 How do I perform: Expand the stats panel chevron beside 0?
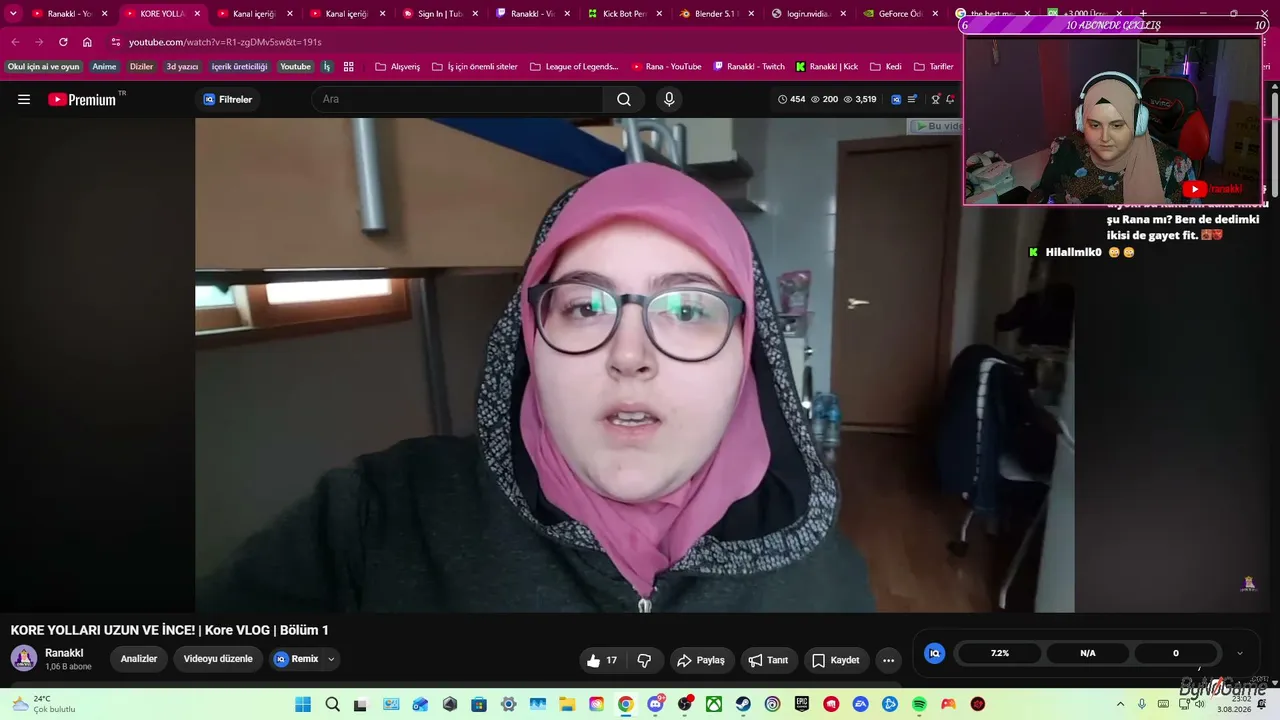[1240, 654]
